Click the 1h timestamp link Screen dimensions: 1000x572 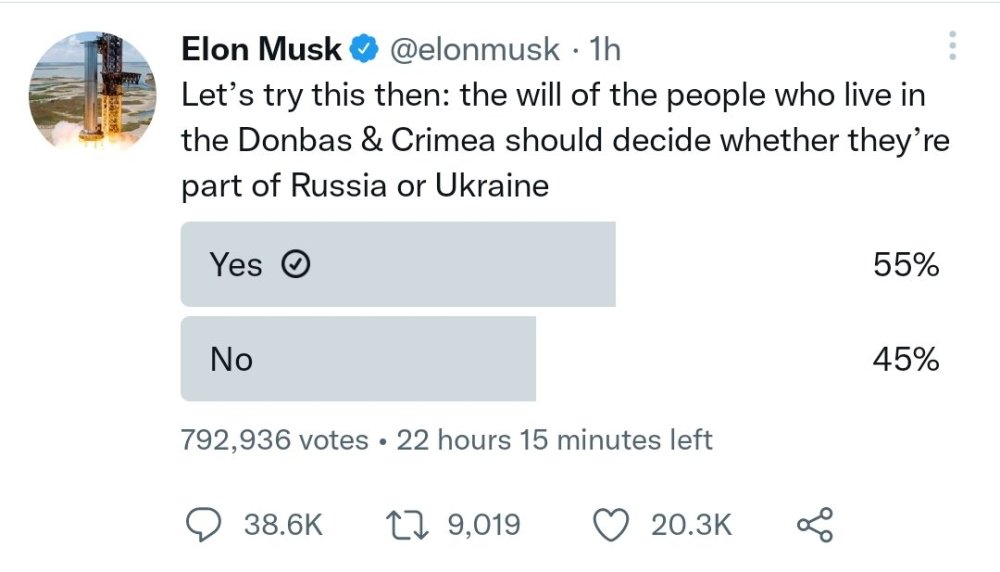pyautogui.click(x=606, y=47)
